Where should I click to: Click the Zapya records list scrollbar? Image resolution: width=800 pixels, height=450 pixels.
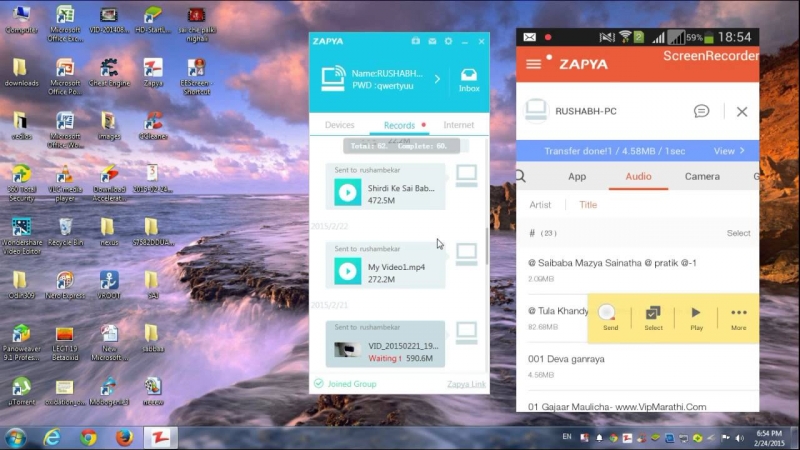(x=487, y=246)
